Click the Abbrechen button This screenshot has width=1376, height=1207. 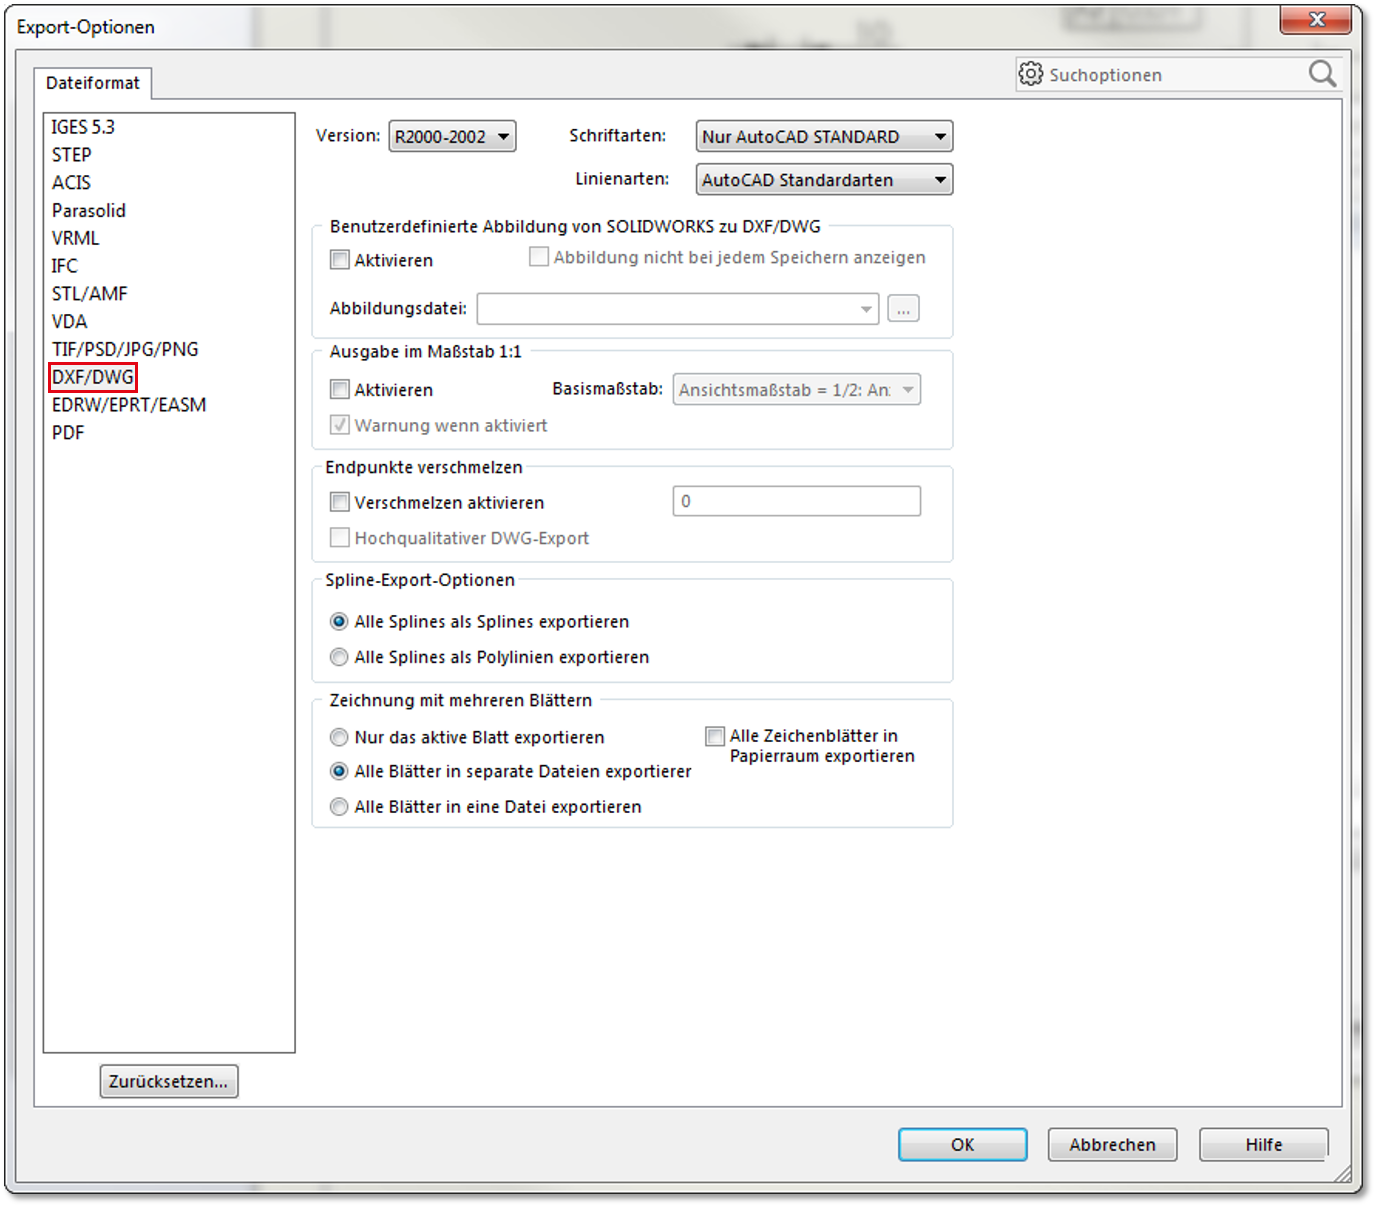point(1112,1144)
